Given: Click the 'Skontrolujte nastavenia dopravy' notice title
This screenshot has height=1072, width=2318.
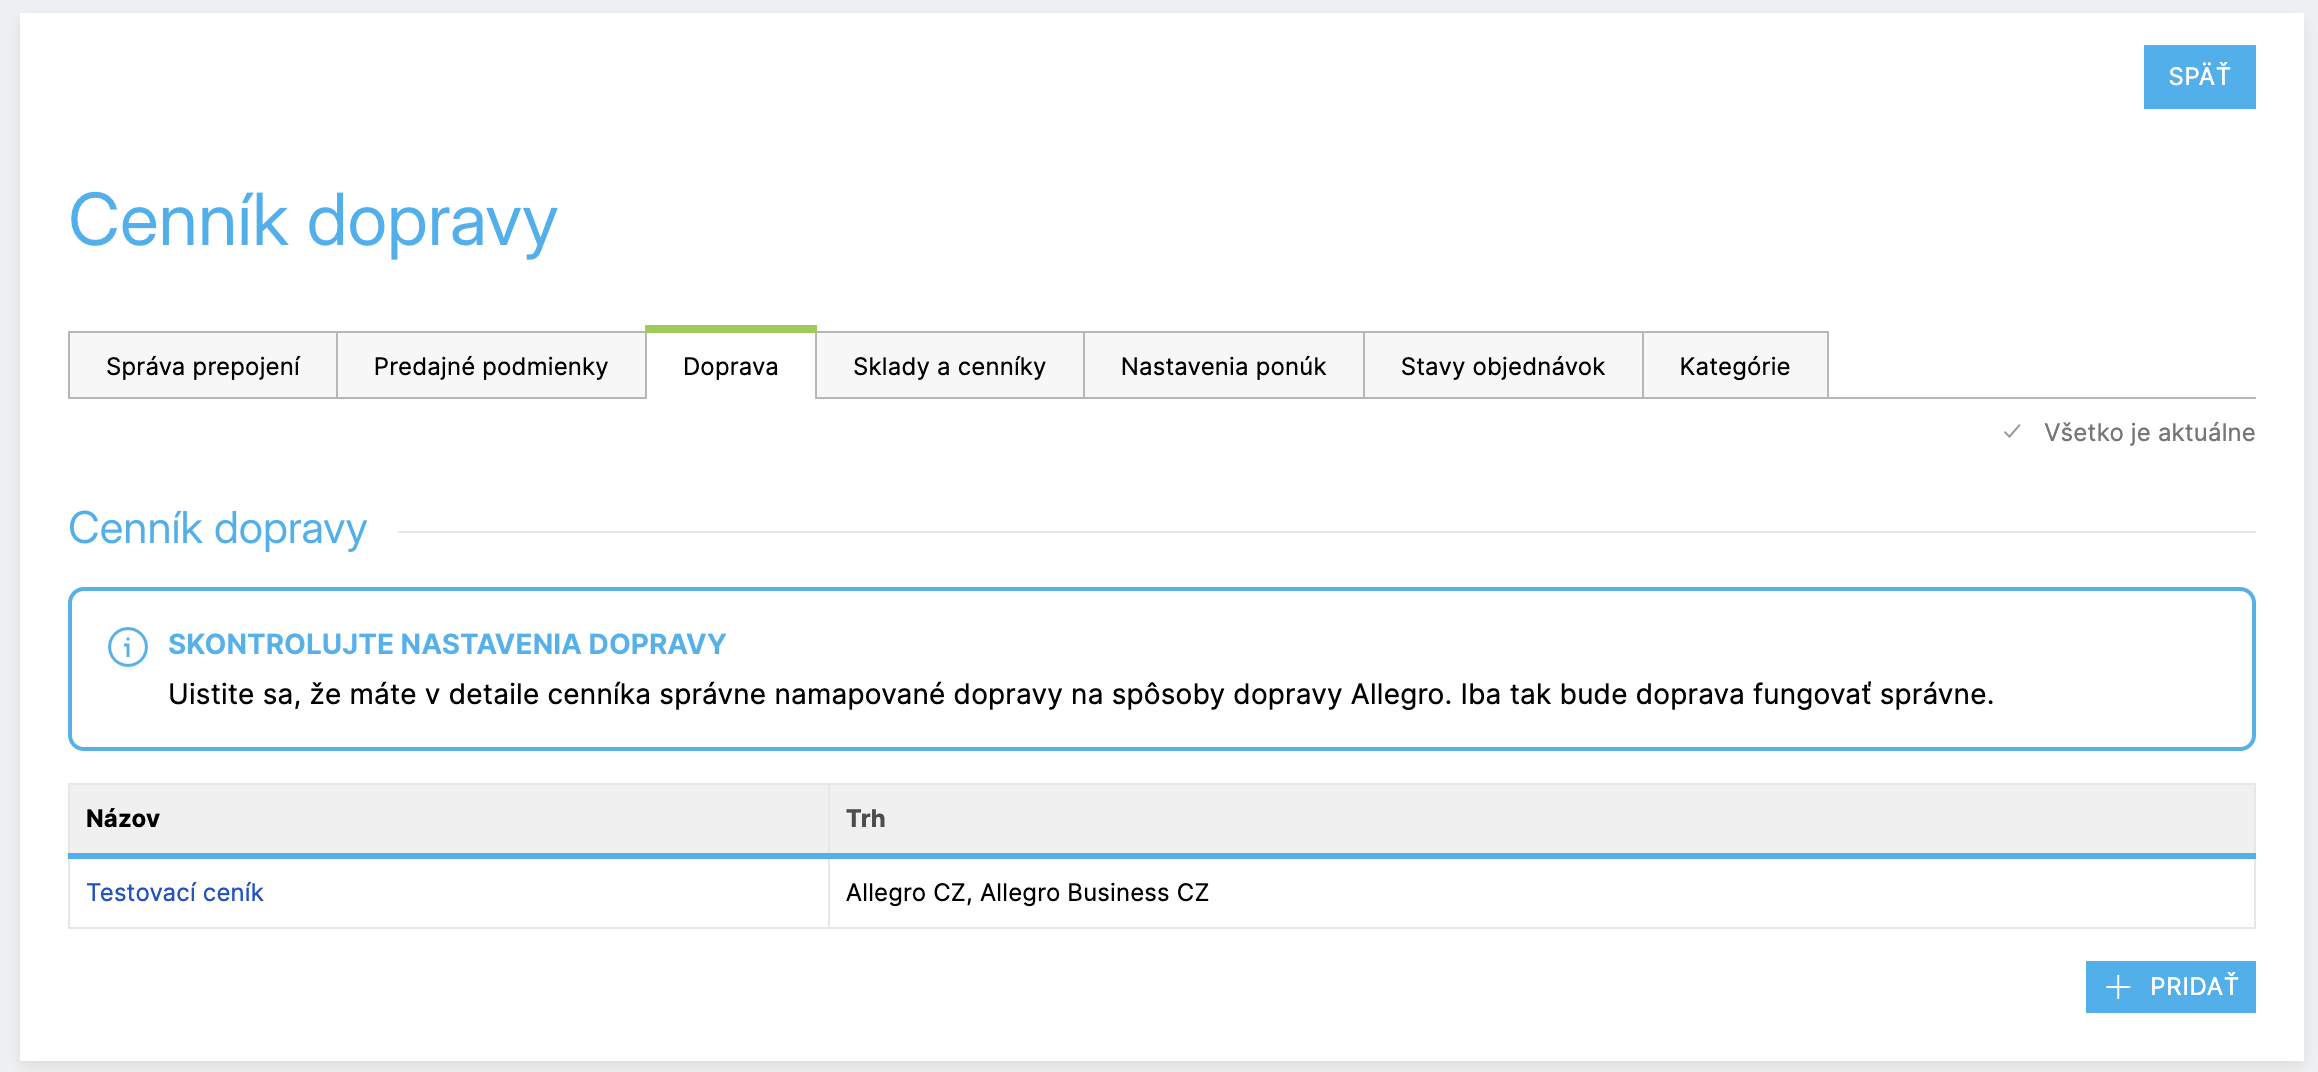Looking at the screenshot, I should click(447, 644).
